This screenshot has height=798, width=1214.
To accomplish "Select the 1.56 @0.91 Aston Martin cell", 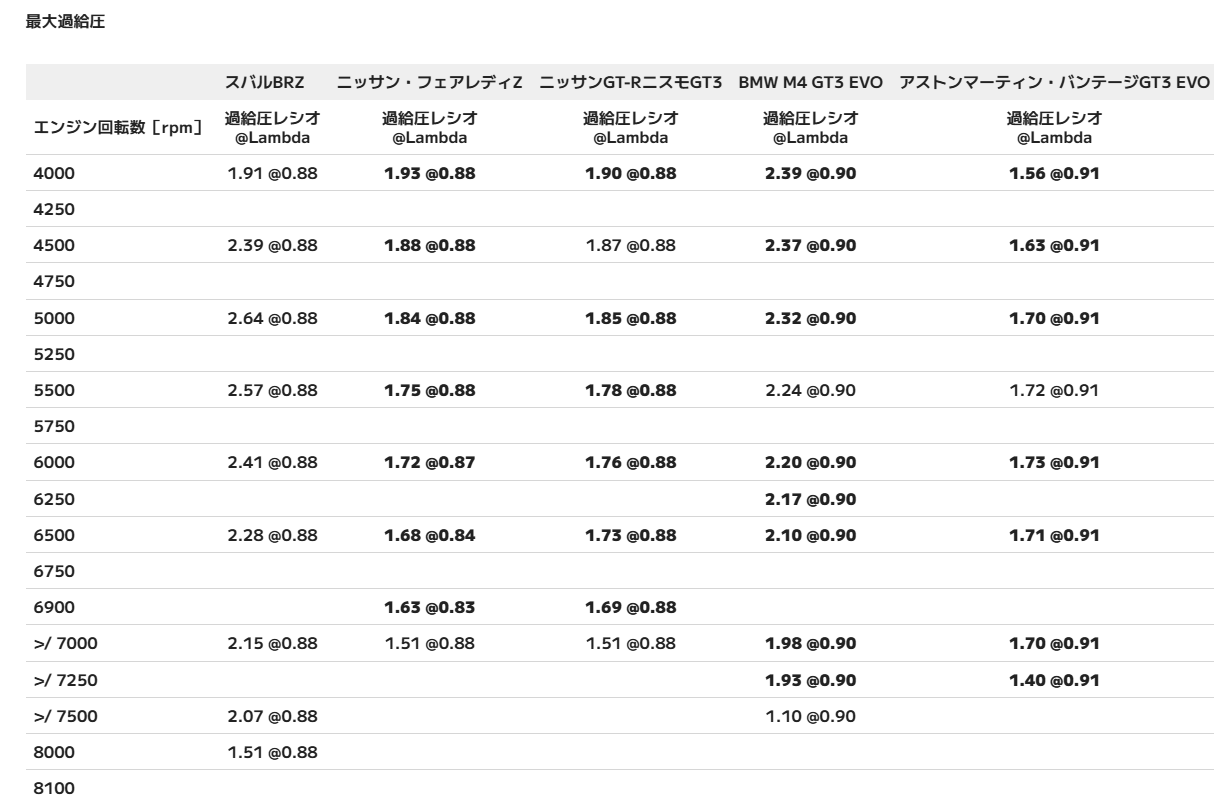I will click(x=1054, y=173).
